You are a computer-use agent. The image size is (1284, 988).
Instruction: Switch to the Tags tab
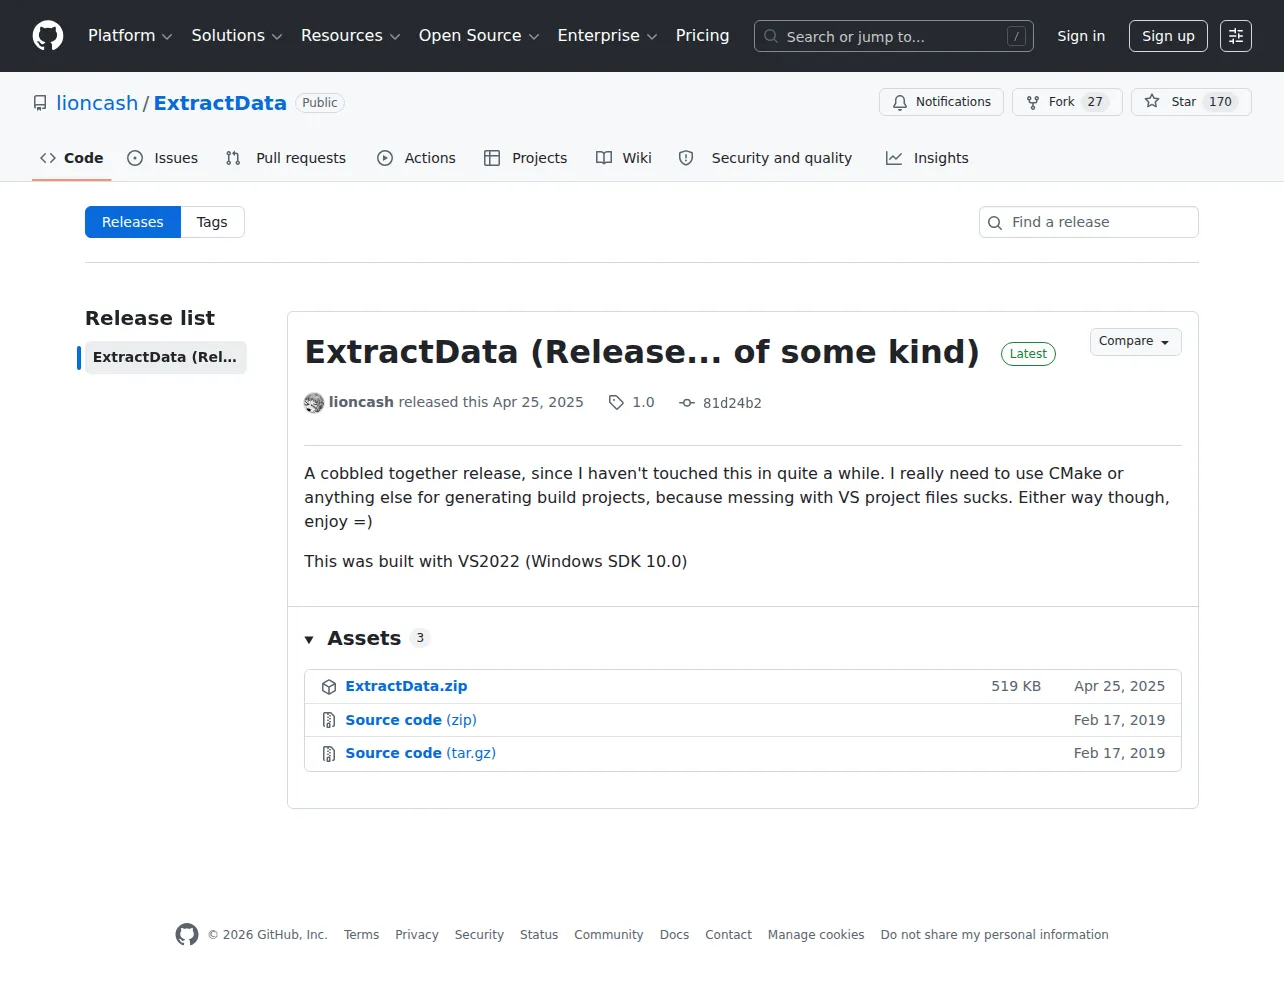212,222
